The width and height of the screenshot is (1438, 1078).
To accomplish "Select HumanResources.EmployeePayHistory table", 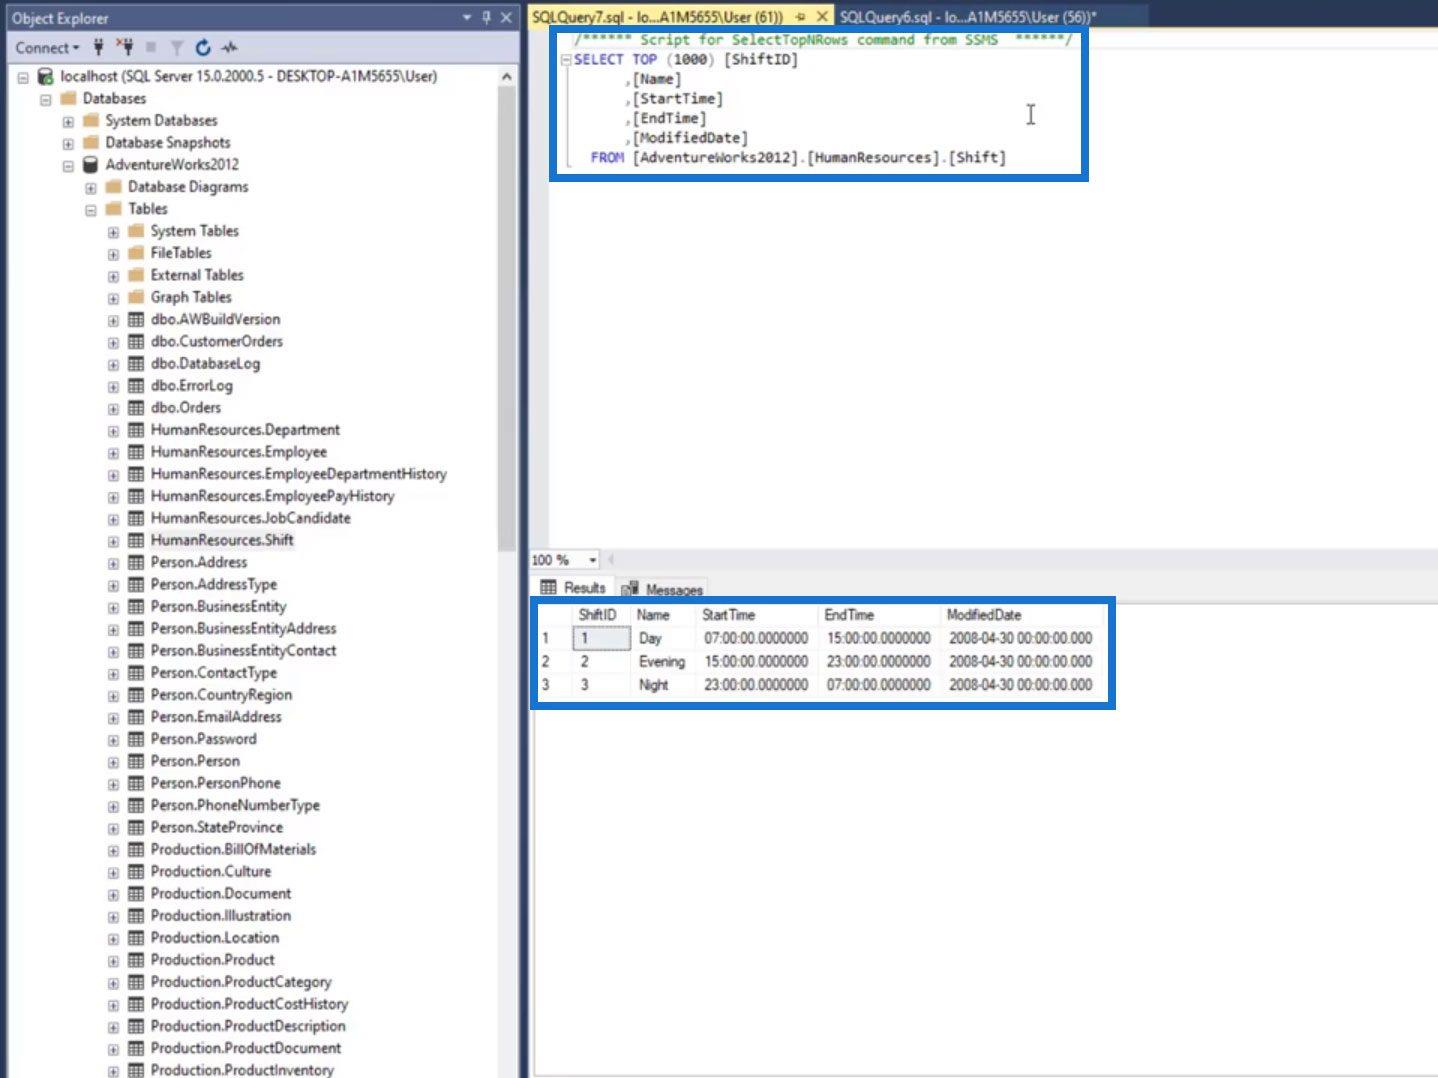I will click(272, 496).
